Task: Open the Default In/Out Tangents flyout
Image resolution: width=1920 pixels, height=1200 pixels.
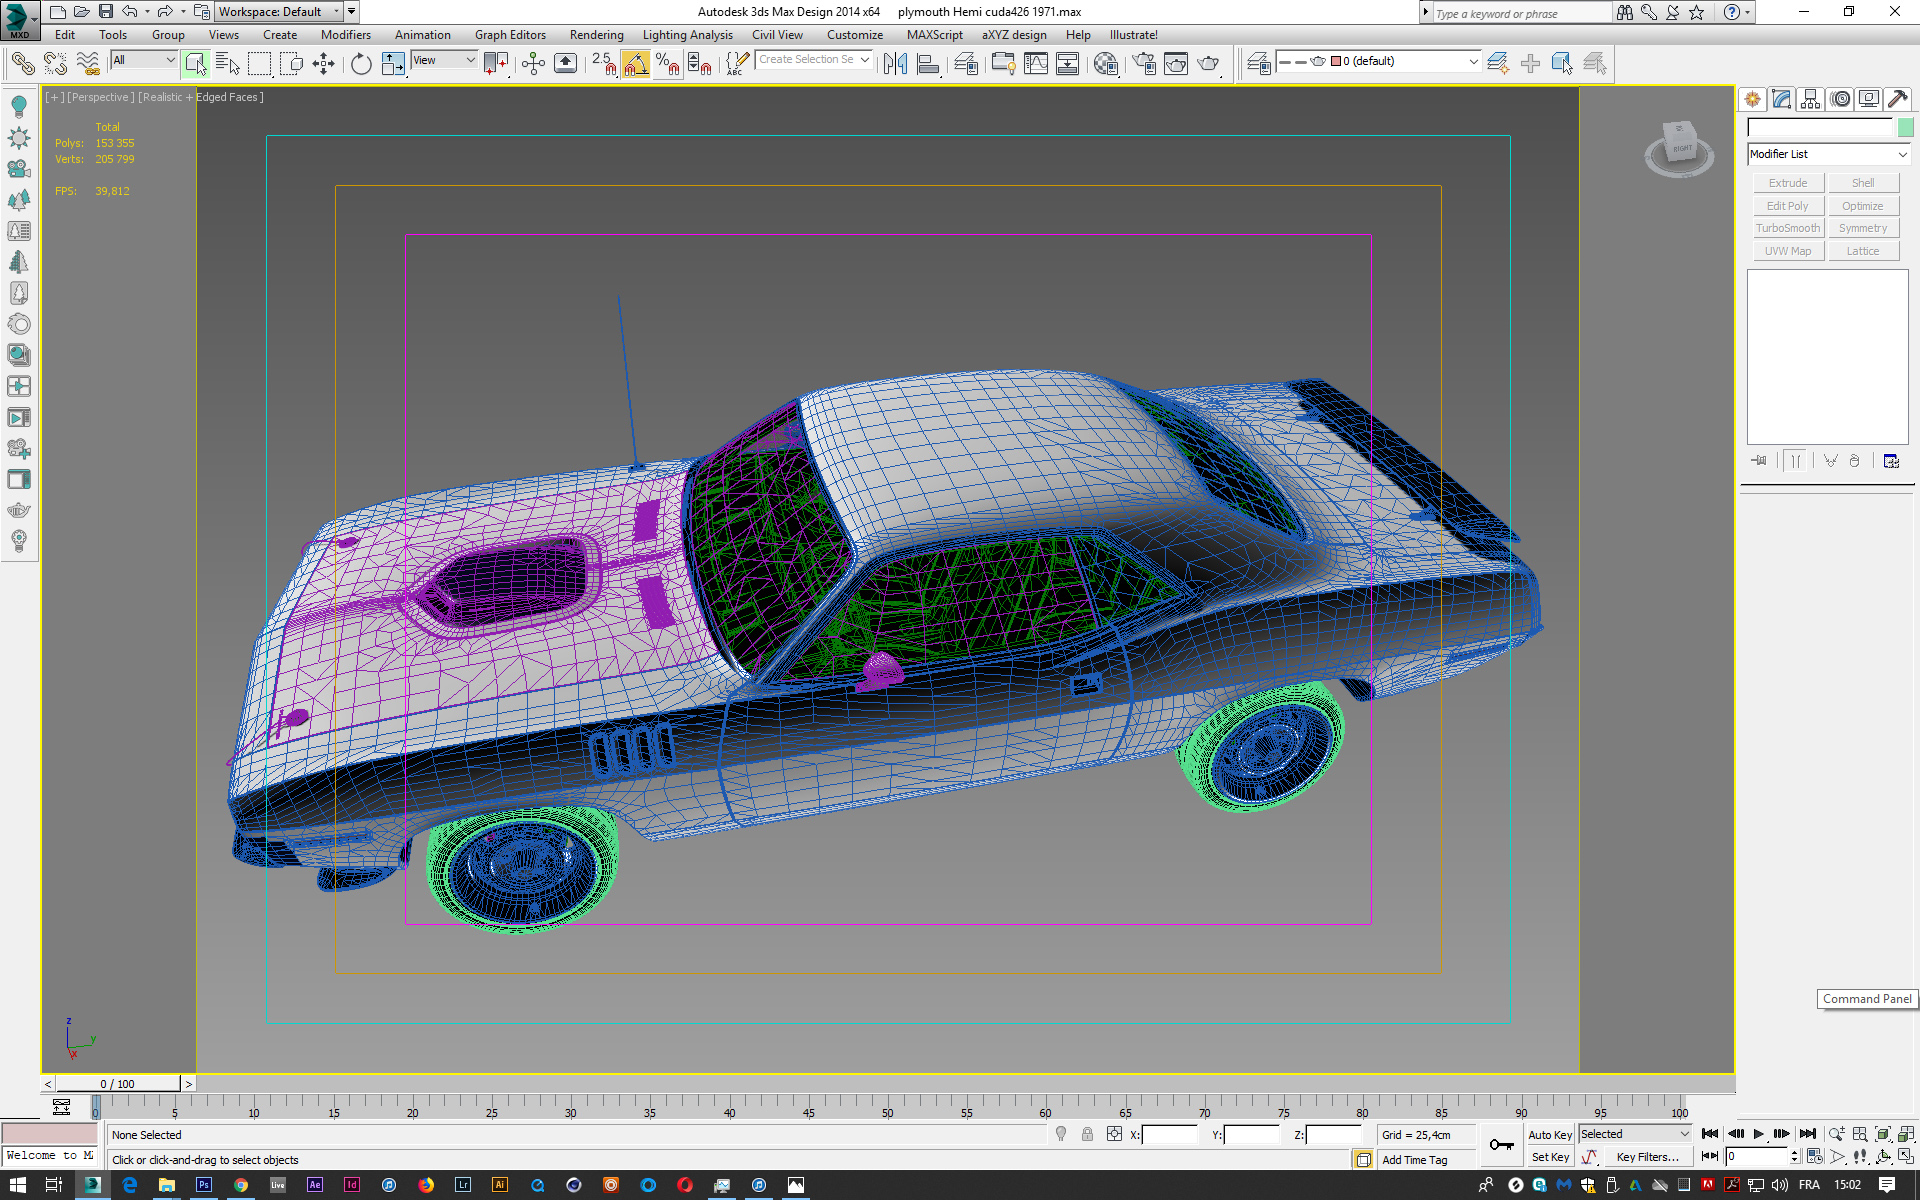Action: [x=1589, y=1157]
